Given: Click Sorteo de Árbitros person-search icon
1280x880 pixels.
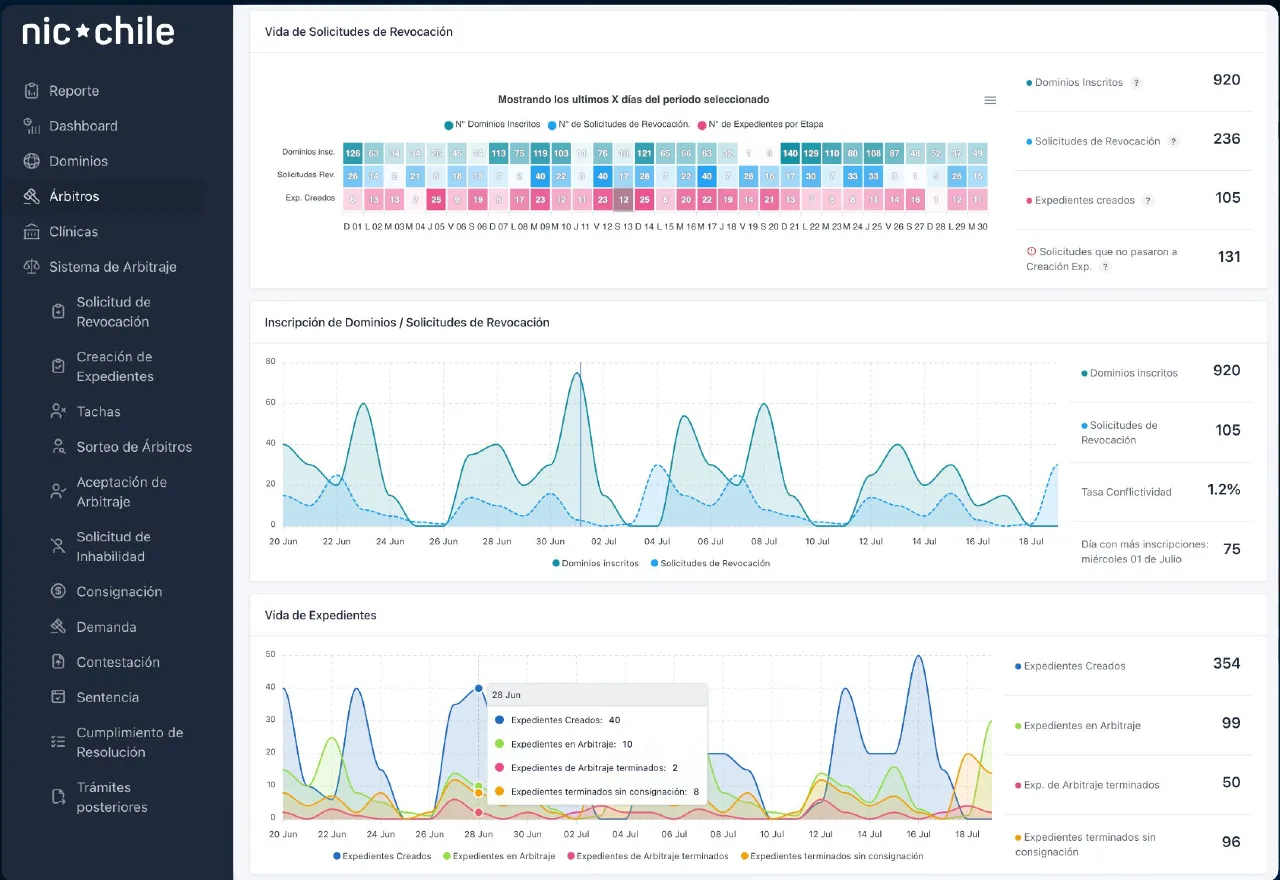Looking at the screenshot, I should [58, 446].
